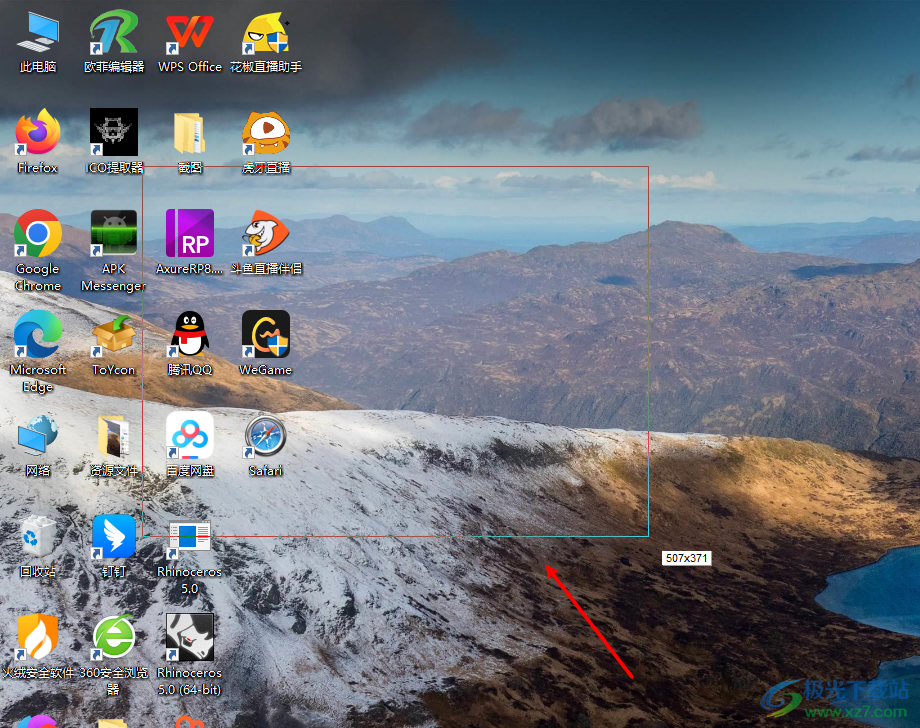Click the 欧菲编辑器 shortcut icon

click(x=114, y=34)
